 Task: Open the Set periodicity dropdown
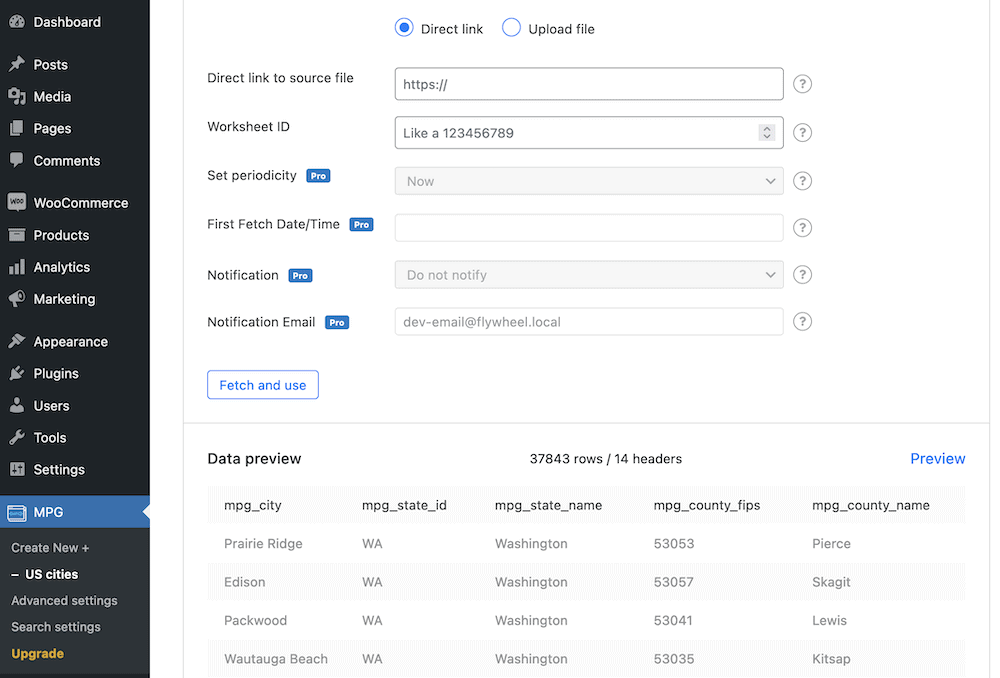[588, 181]
